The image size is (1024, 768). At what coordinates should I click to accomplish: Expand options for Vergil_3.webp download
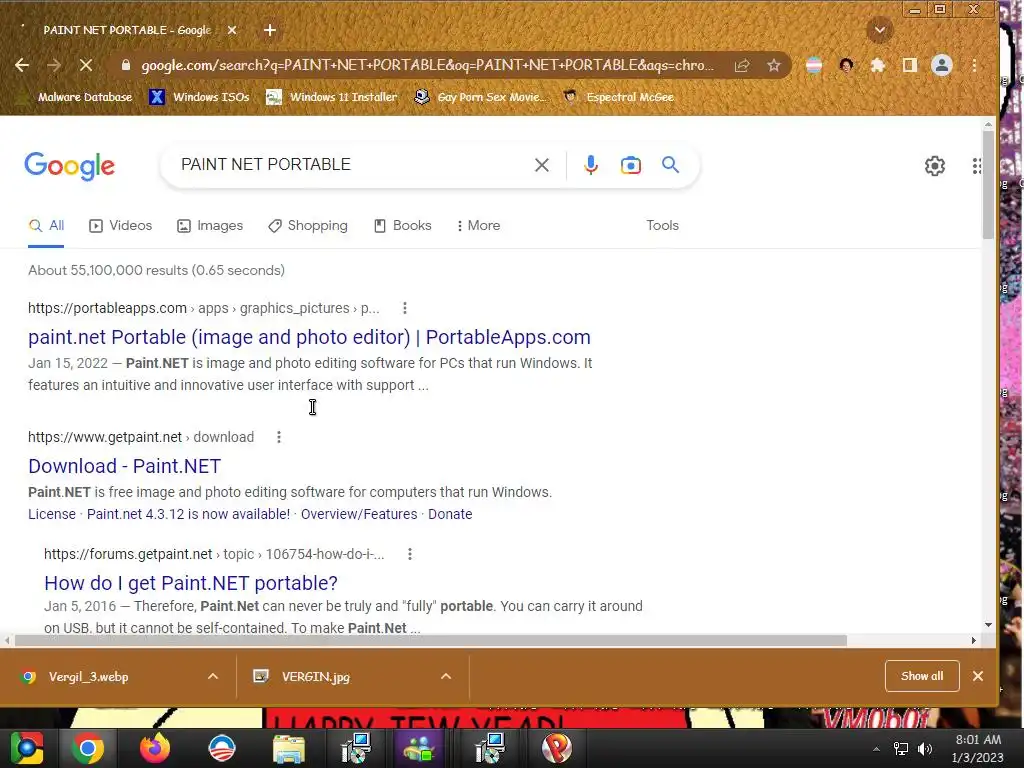(x=213, y=677)
